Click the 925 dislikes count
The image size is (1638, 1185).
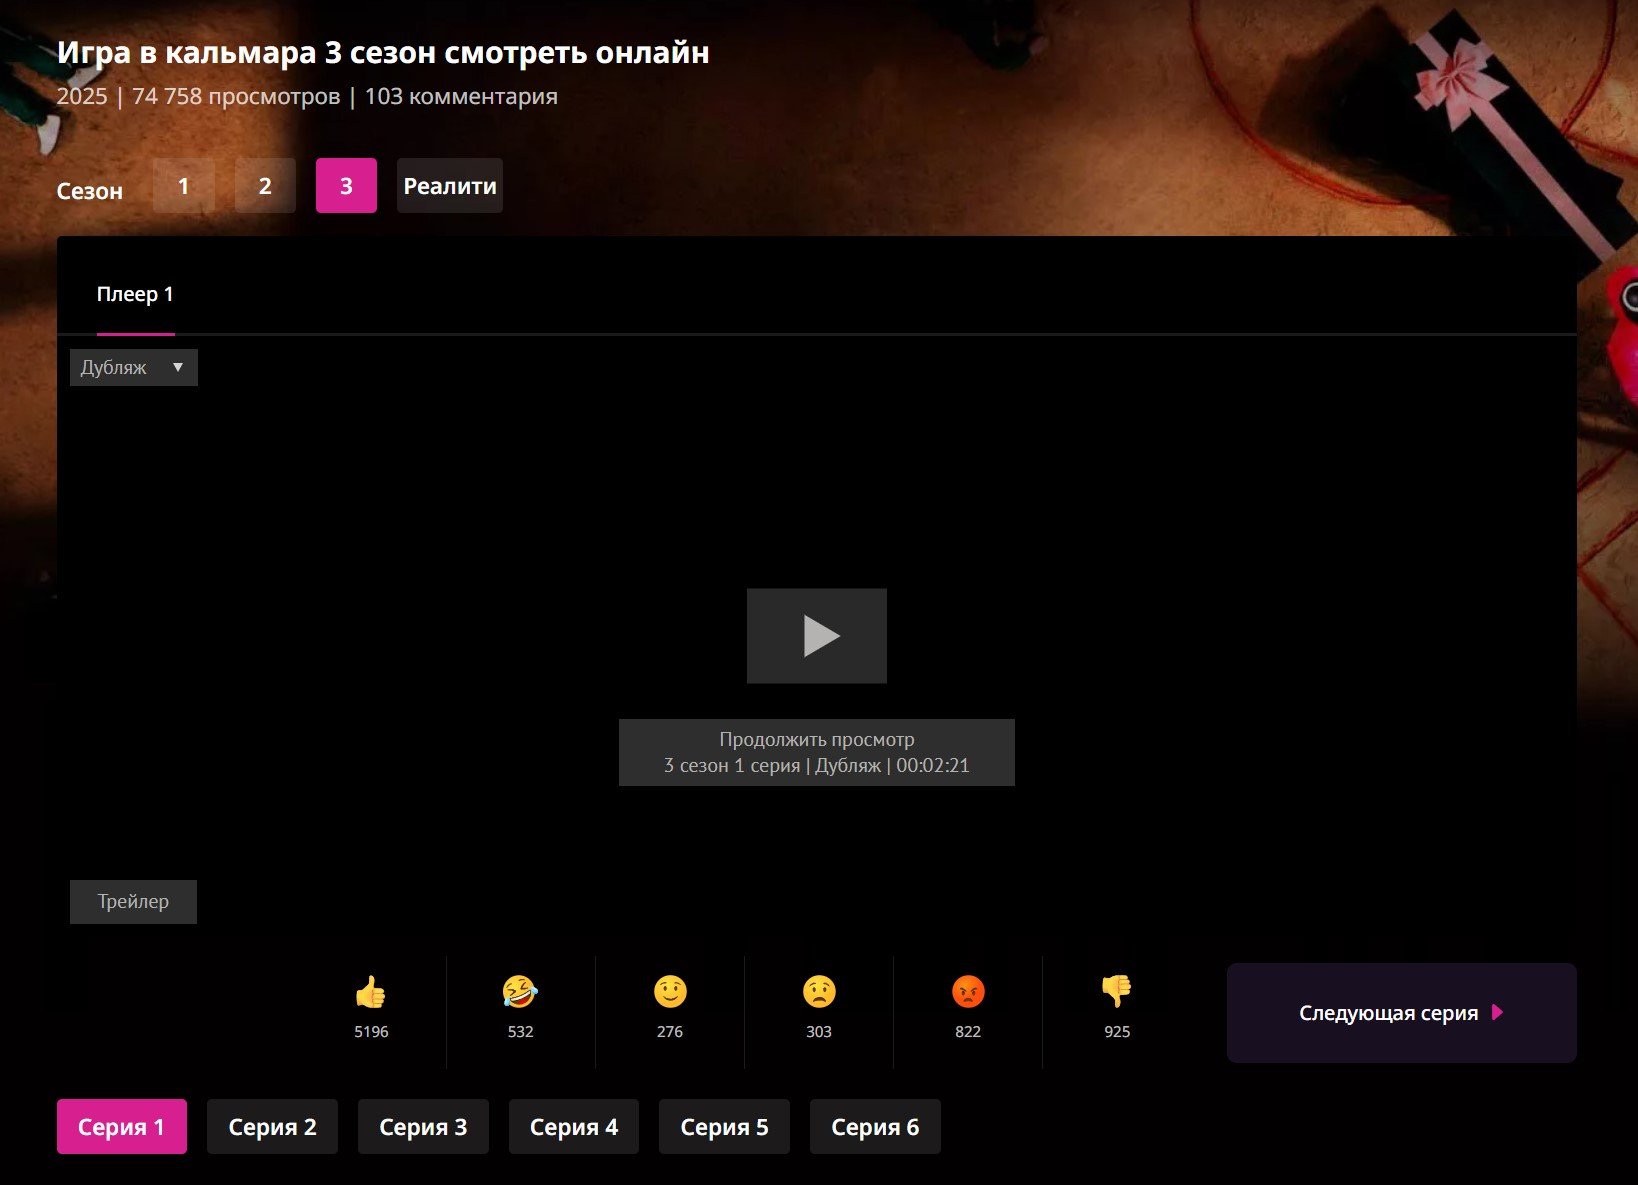tap(1117, 1032)
